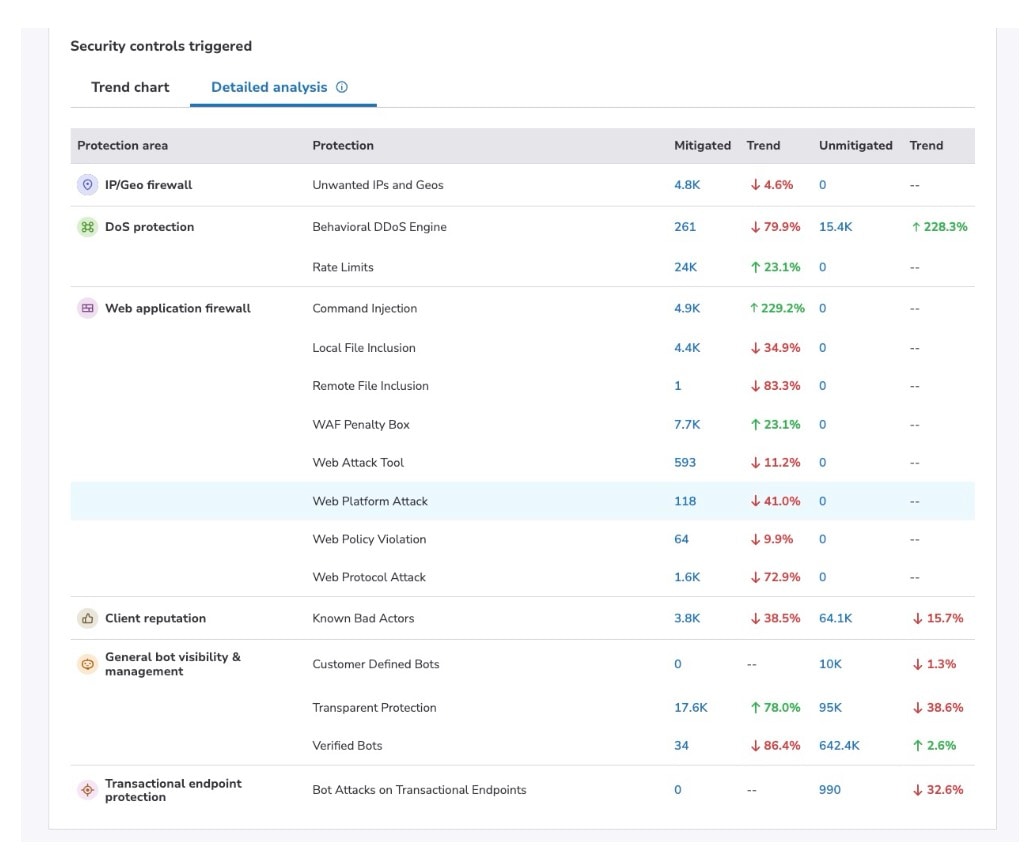Click the Client reputation thumbs-up icon
Screen dimensions: 1034x854
(x=87, y=619)
